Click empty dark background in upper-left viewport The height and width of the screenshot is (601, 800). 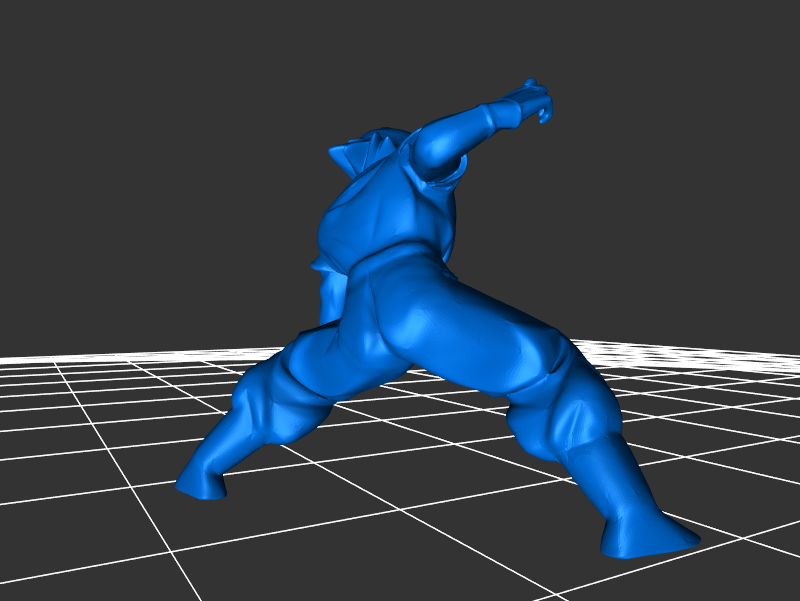click(120, 120)
